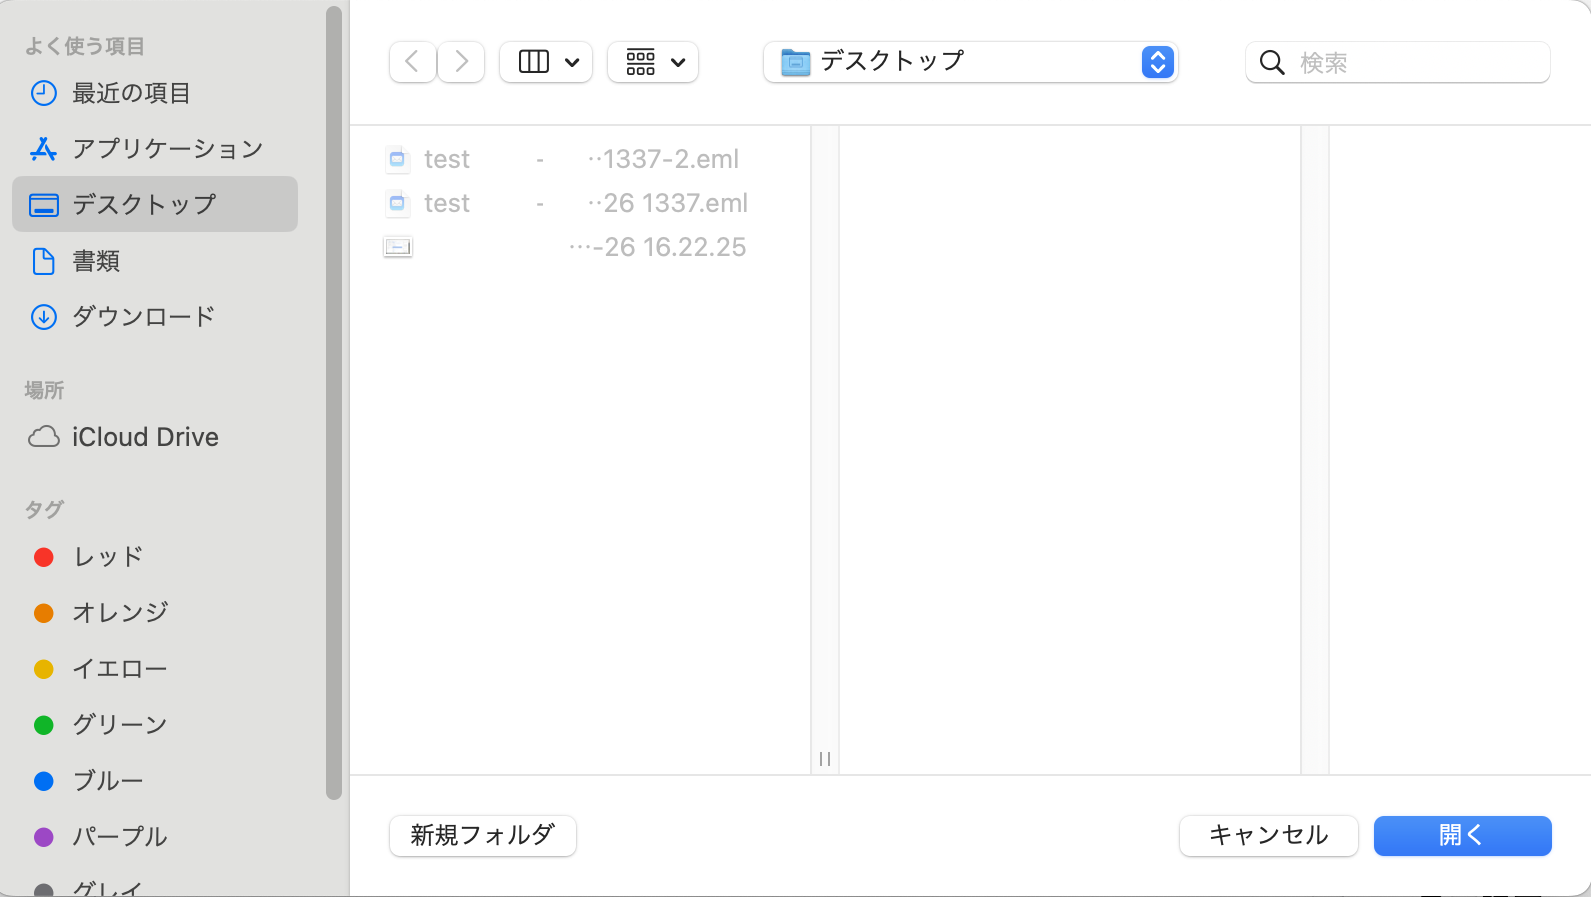Filter by the ブルー tag

[155, 781]
